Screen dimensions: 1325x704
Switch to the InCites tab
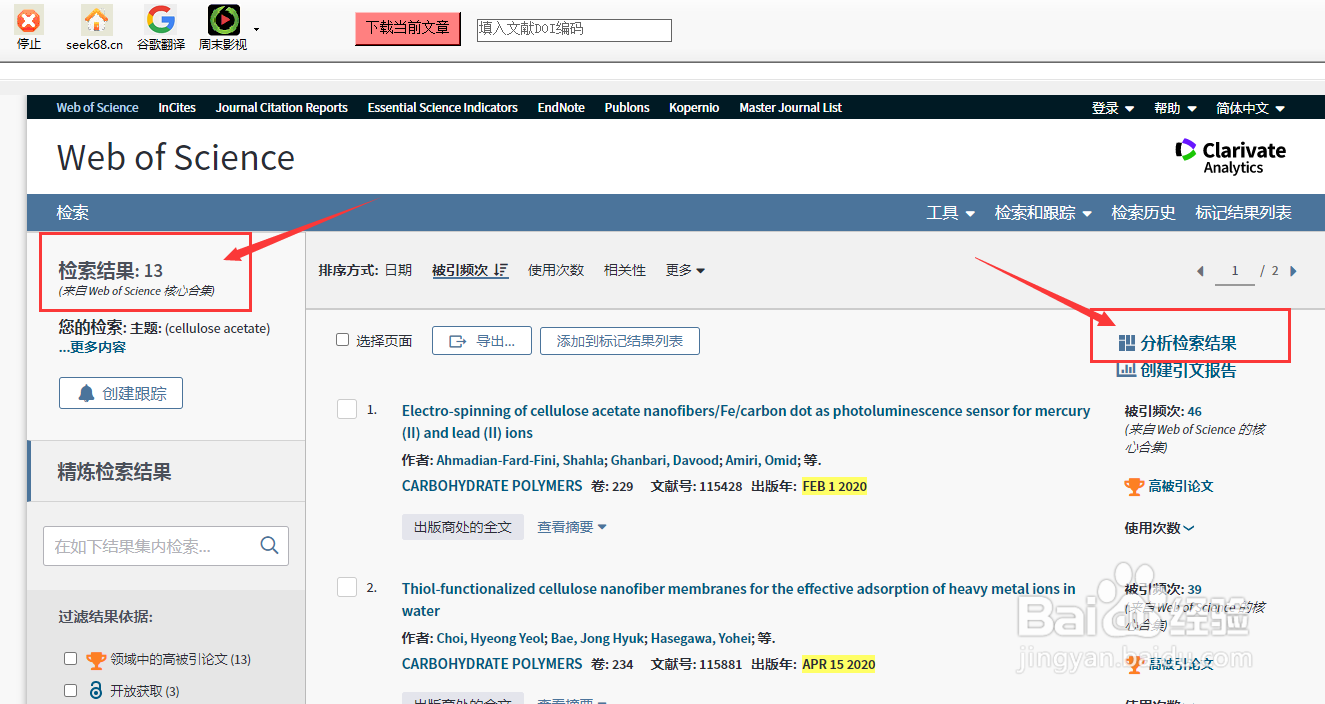point(177,107)
